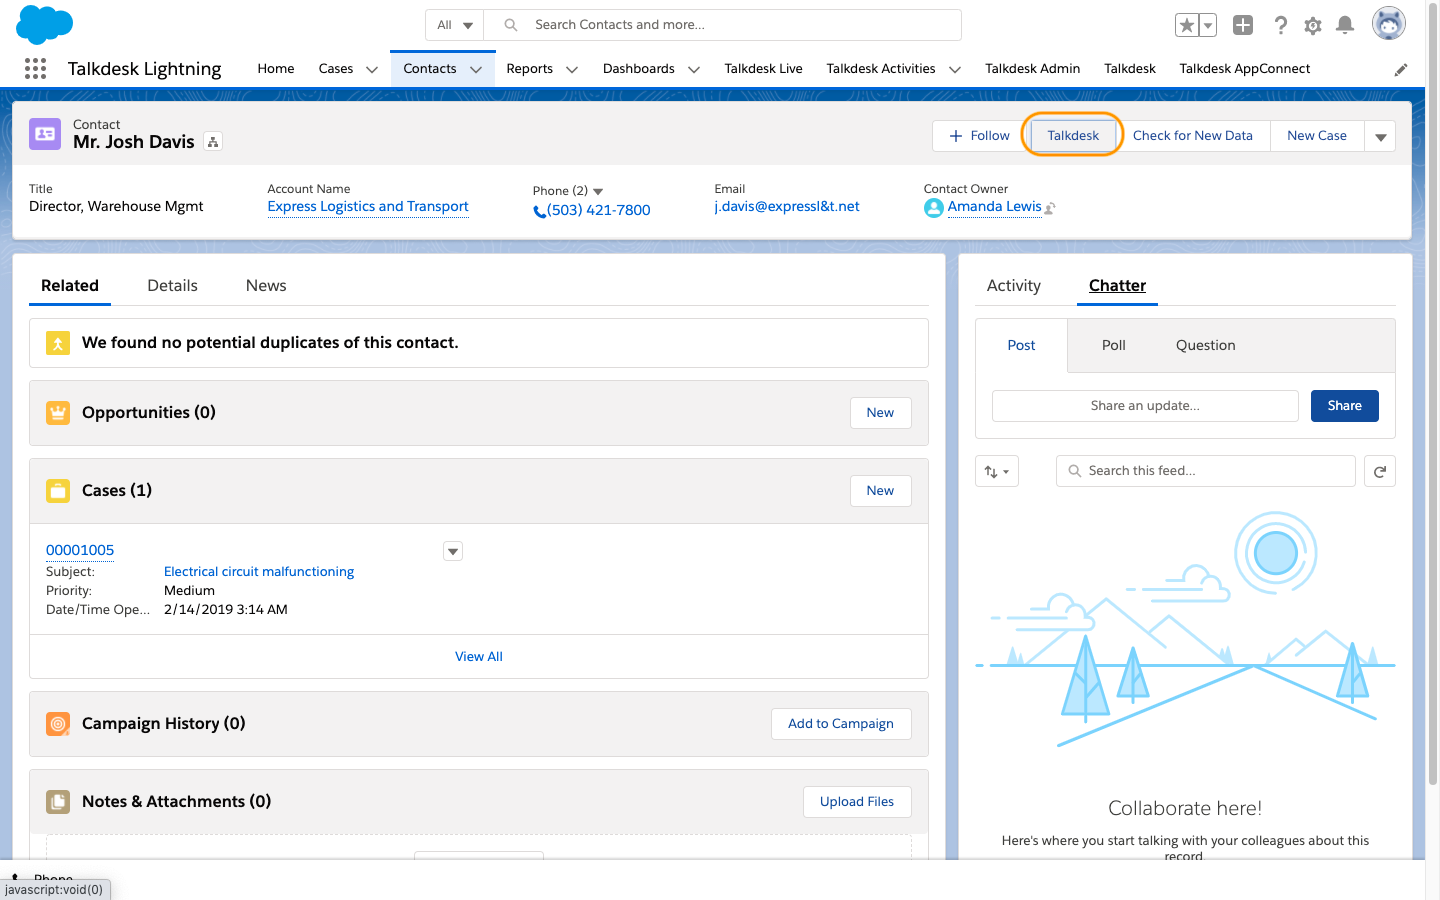This screenshot has width=1440, height=900.
Task: Click New in Opportunities section
Action: (881, 413)
